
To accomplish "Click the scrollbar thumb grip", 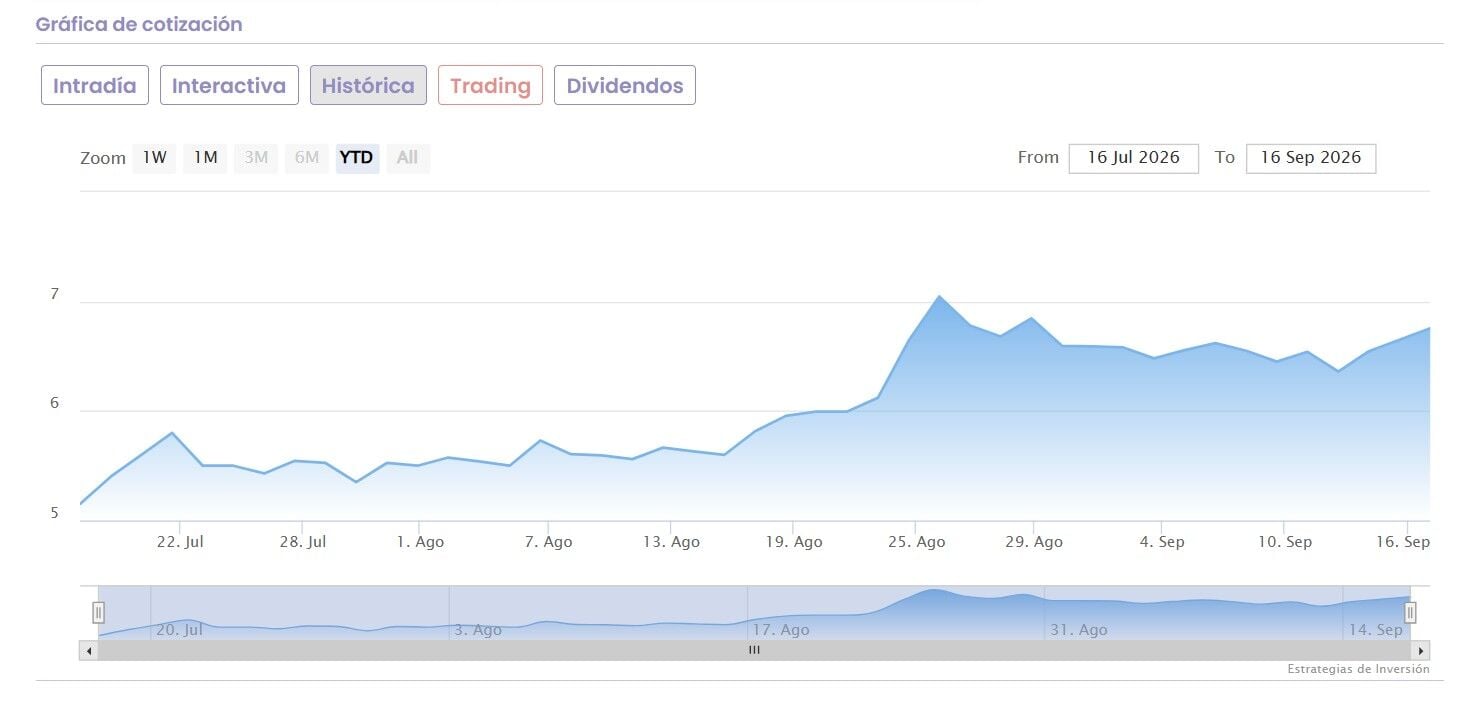I will click(x=754, y=650).
